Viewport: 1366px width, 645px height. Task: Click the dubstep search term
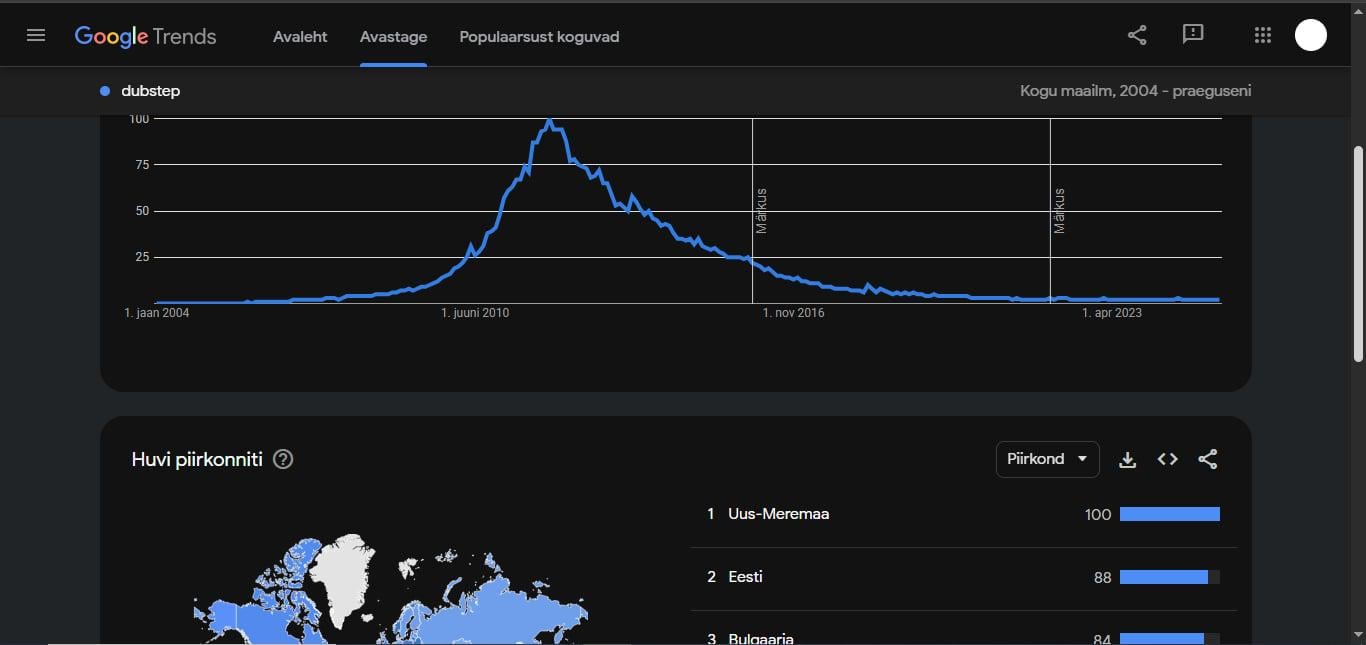[x=151, y=91]
